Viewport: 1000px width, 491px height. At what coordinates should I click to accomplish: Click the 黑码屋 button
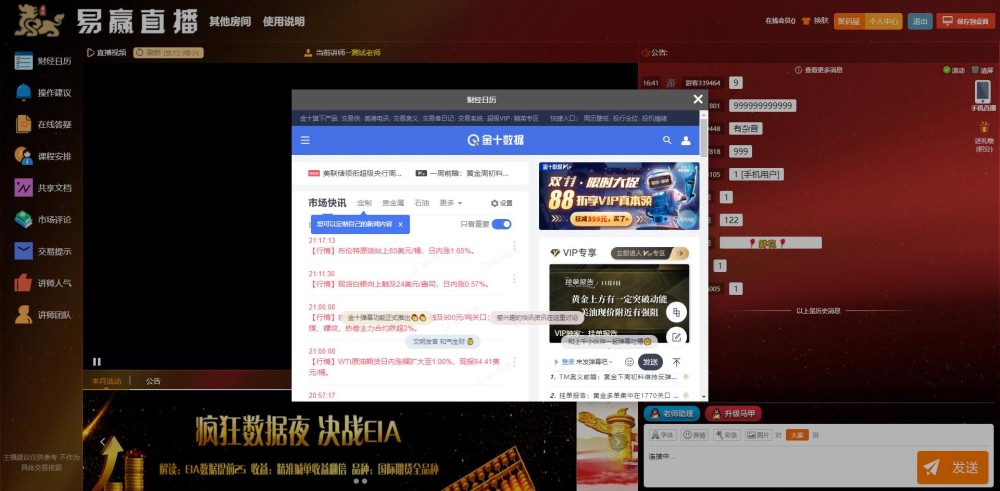point(849,21)
